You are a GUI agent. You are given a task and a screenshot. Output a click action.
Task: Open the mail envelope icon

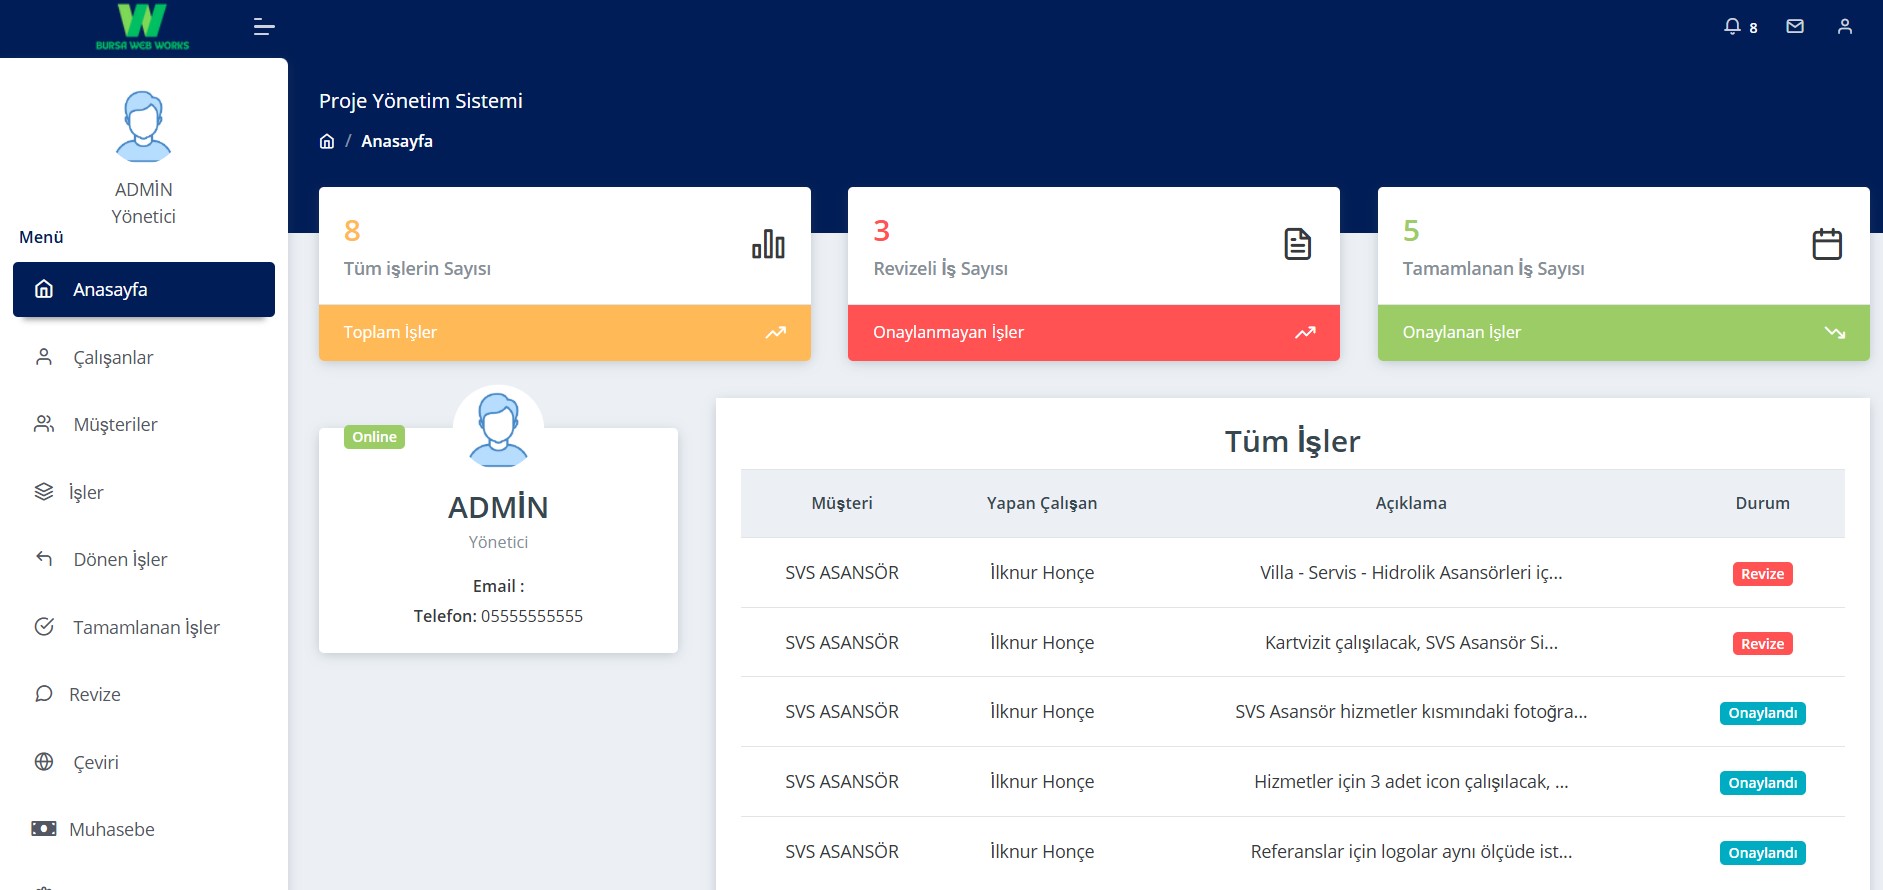pyautogui.click(x=1795, y=27)
